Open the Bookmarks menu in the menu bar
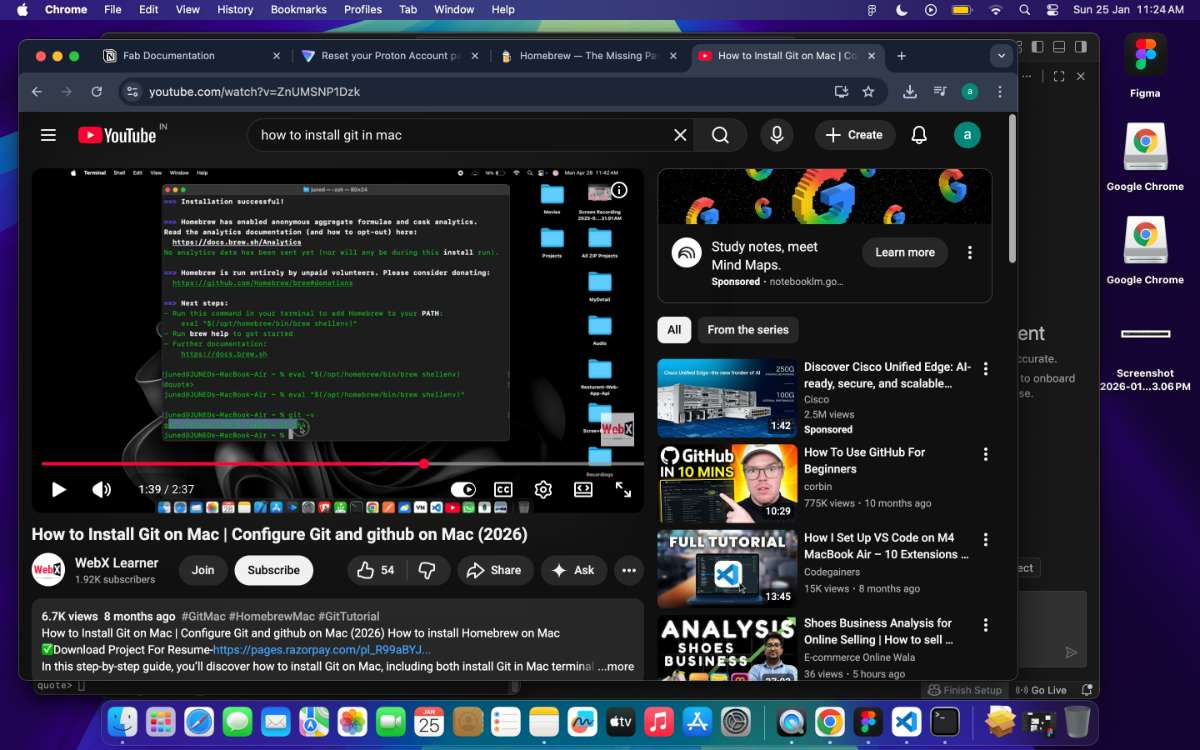1200x750 pixels. (x=298, y=9)
